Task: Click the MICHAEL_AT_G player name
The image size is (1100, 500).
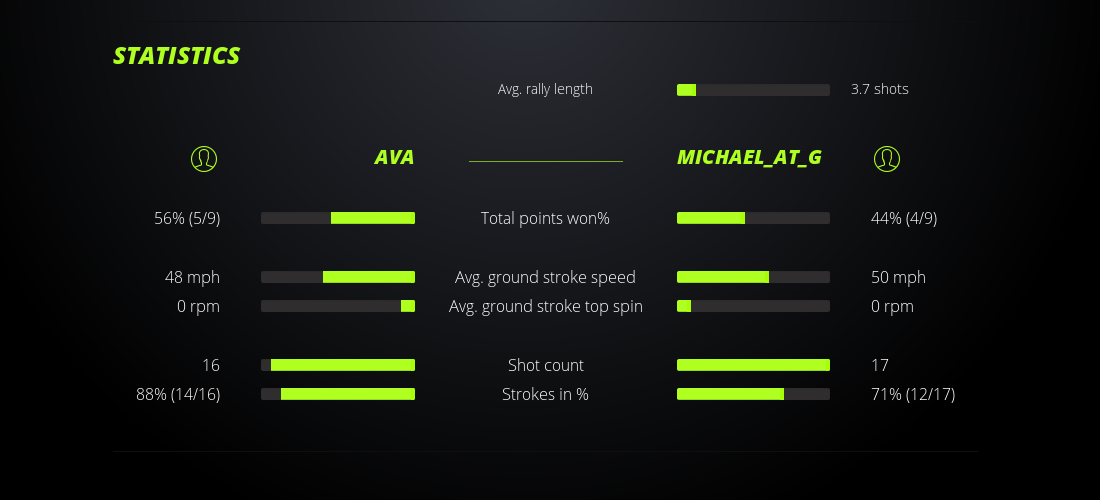Action: click(x=749, y=158)
